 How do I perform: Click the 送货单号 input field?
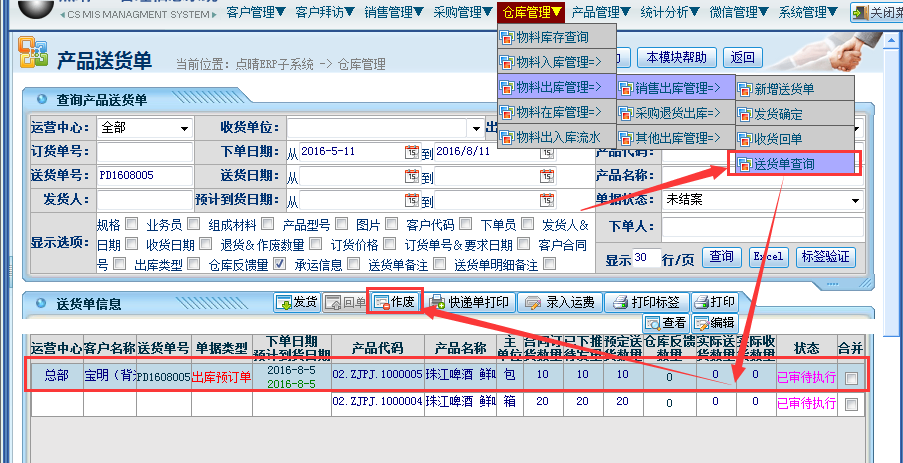coord(144,176)
